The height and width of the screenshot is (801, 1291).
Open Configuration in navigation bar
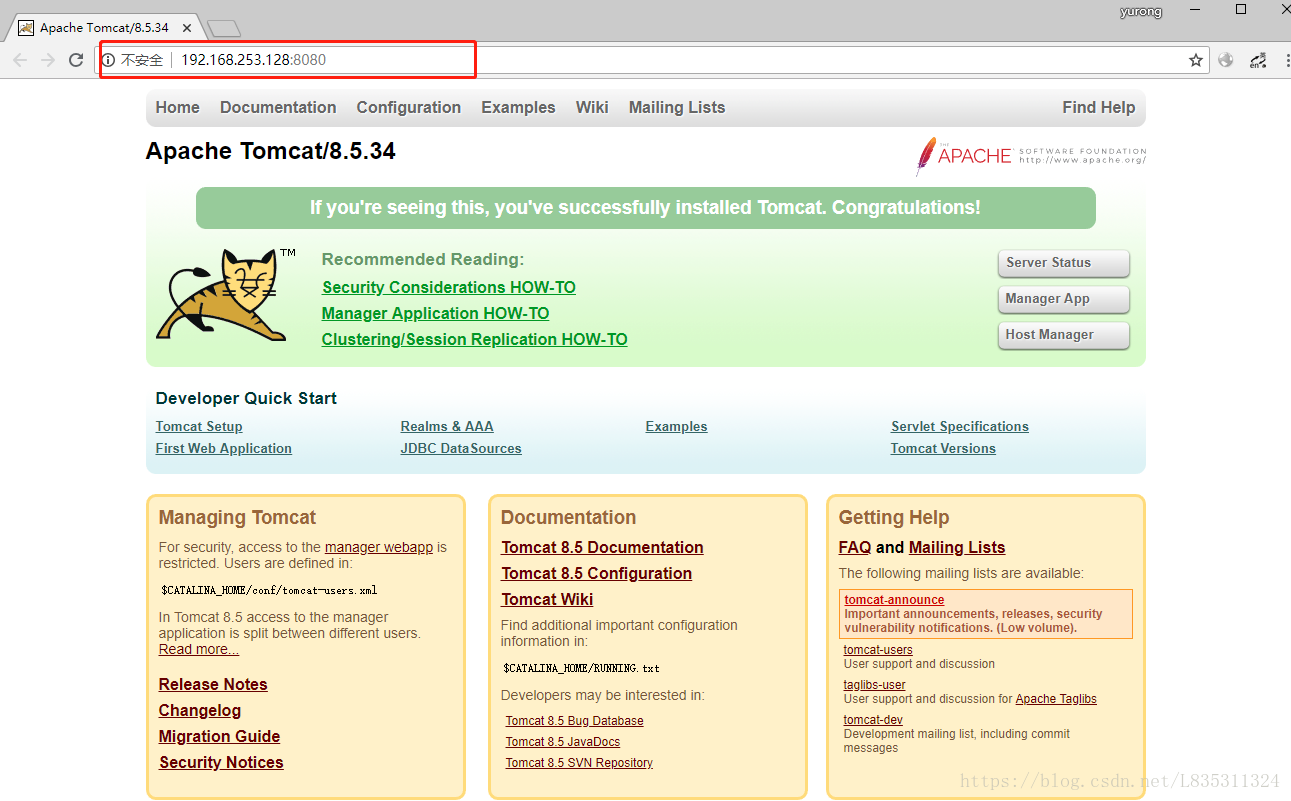tap(409, 108)
